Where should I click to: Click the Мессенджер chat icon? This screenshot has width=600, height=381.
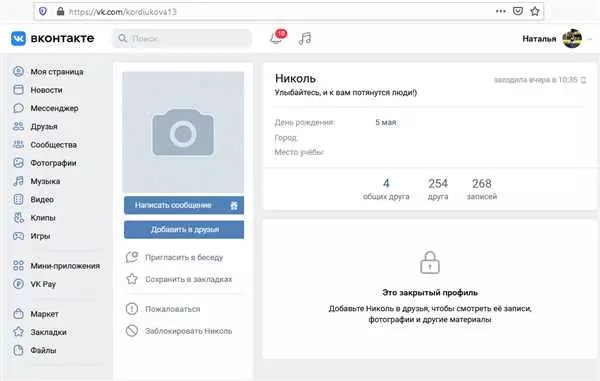(x=18, y=108)
